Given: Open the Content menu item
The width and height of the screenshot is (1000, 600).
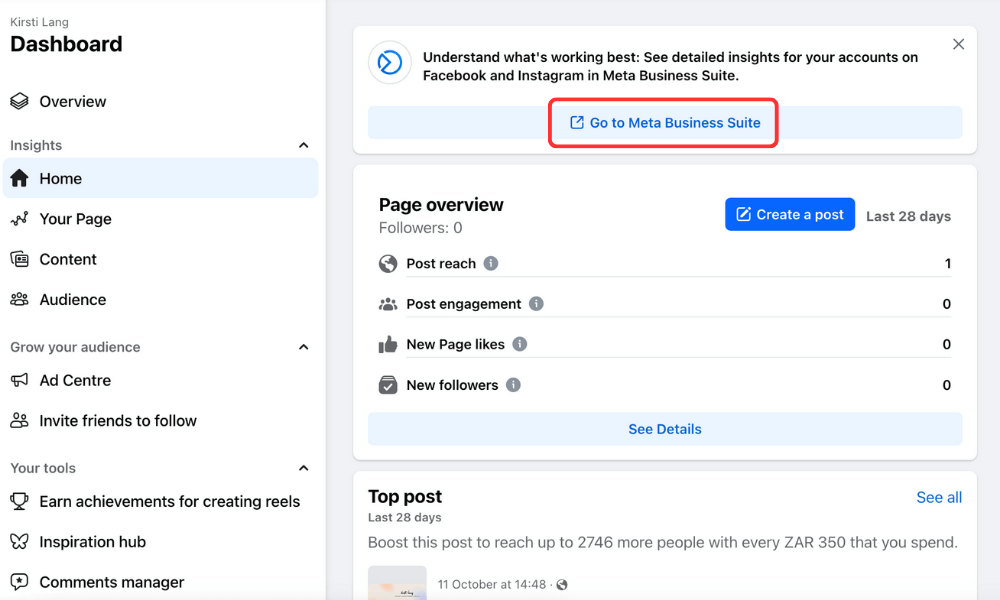Looking at the screenshot, I should pos(66,259).
